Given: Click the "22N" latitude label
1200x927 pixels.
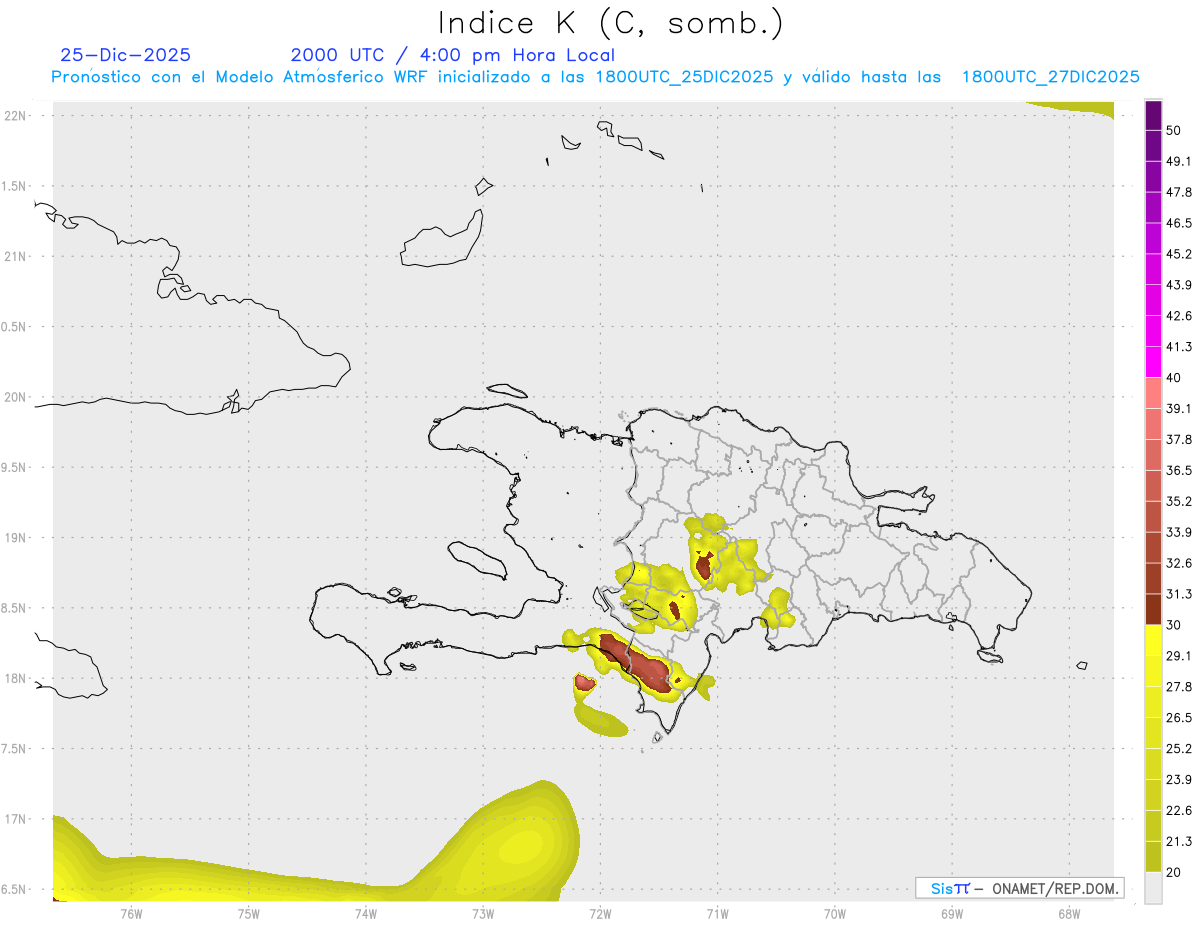Looking at the screenshot, I should [x=15, y=116].
